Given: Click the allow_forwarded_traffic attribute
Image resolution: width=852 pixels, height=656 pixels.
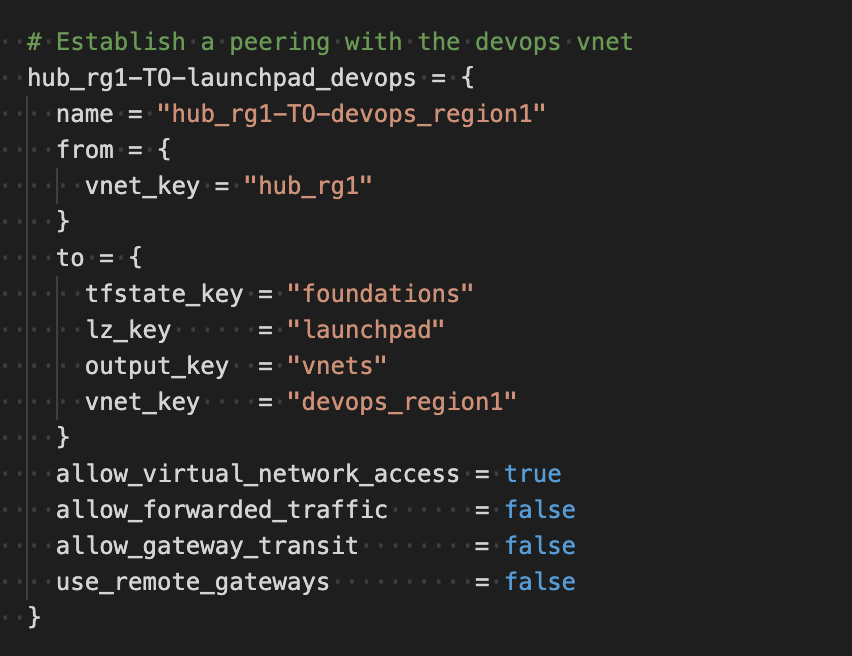Looking at the screenshot, I should (222, 510).
